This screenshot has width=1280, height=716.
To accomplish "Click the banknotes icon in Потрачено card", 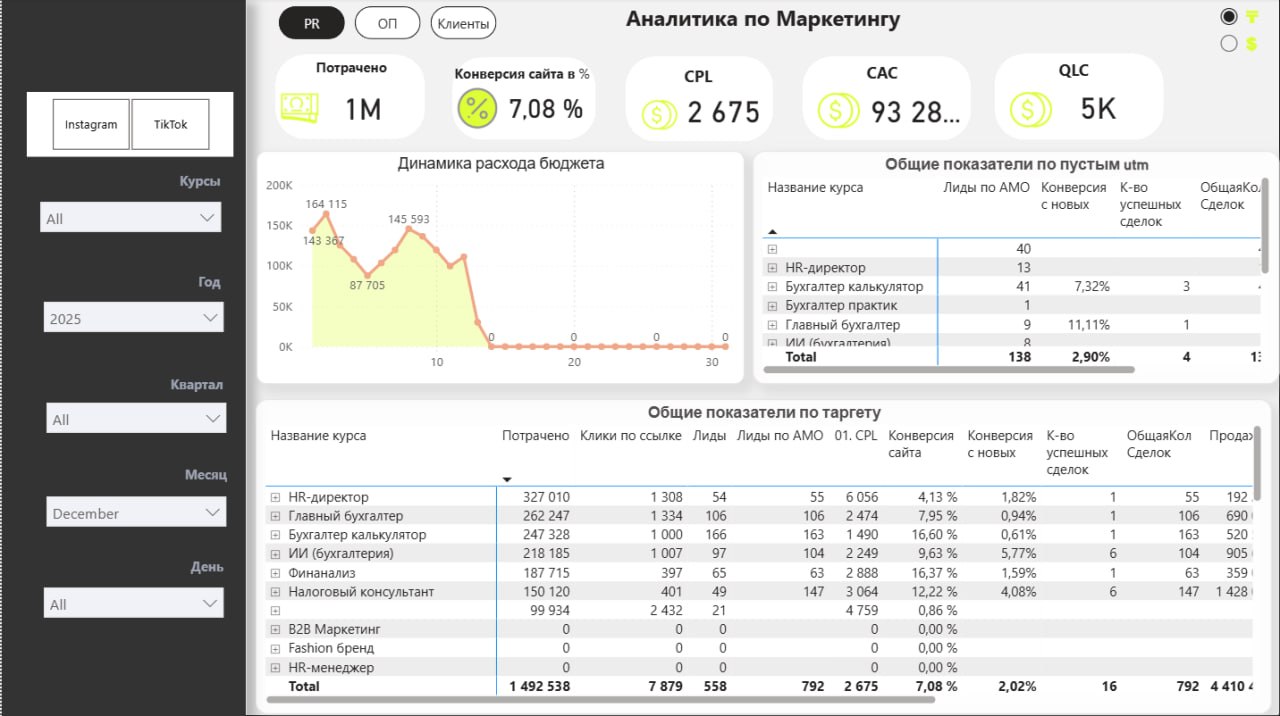I will click(x=300, y=108).
